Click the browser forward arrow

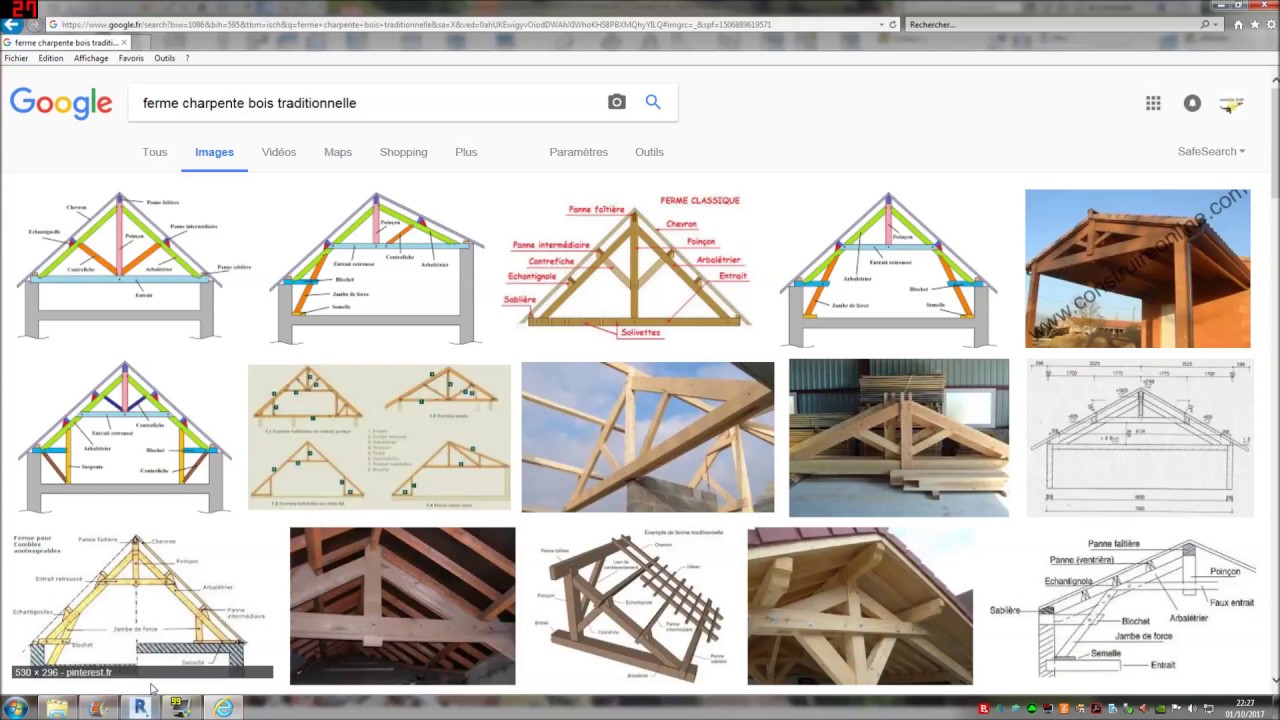pos(34,24)
